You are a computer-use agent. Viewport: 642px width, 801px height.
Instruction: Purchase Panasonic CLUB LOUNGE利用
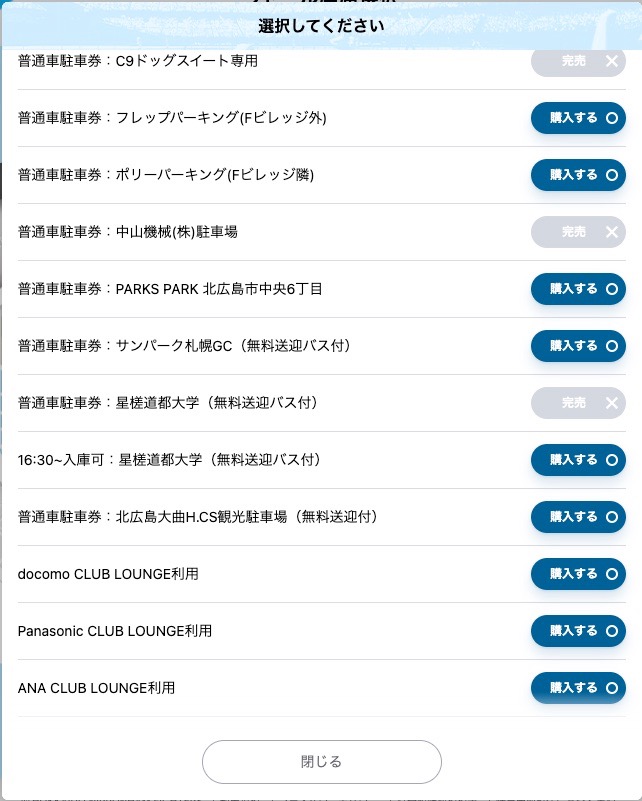click(578, 631)
